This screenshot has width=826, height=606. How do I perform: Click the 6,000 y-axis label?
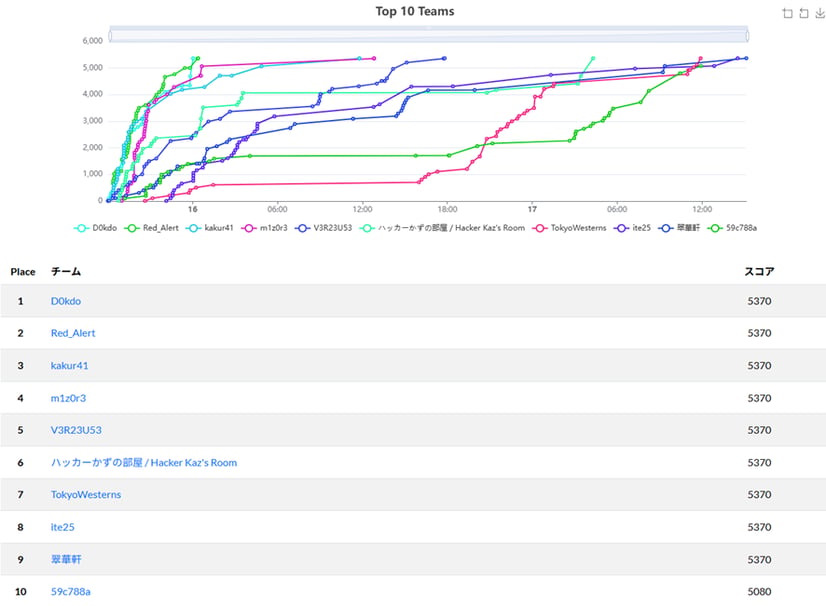pos(93,41)
